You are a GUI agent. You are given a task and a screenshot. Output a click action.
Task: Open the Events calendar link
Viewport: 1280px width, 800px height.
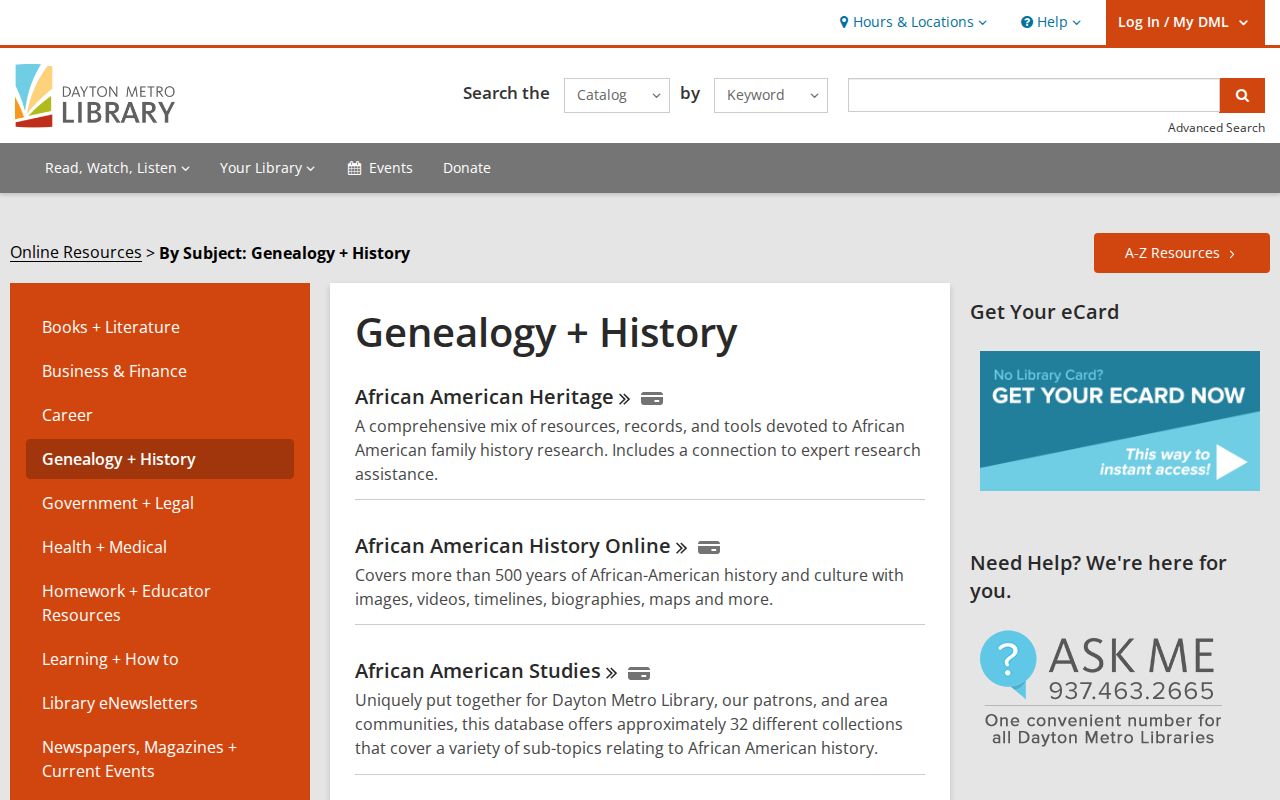[x=380, y=168]
